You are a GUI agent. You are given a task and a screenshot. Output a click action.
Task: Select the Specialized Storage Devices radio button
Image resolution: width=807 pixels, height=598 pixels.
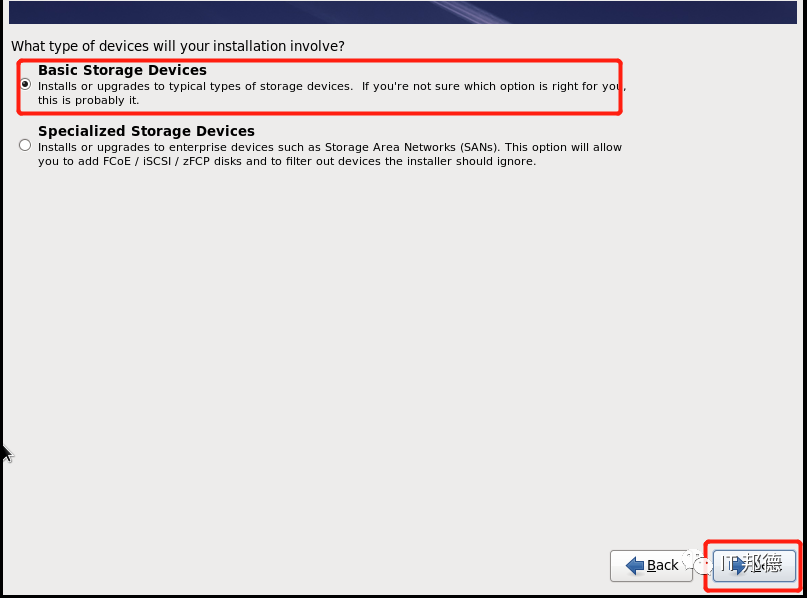(25, 145)
